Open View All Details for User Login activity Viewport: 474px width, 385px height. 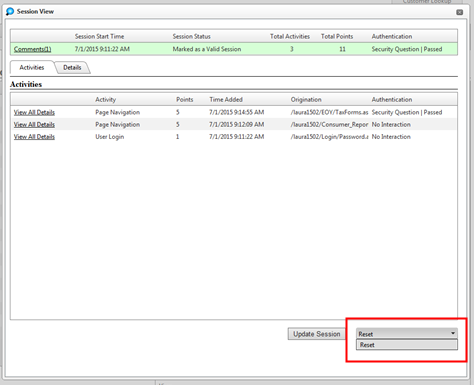[x=34, y=137]
